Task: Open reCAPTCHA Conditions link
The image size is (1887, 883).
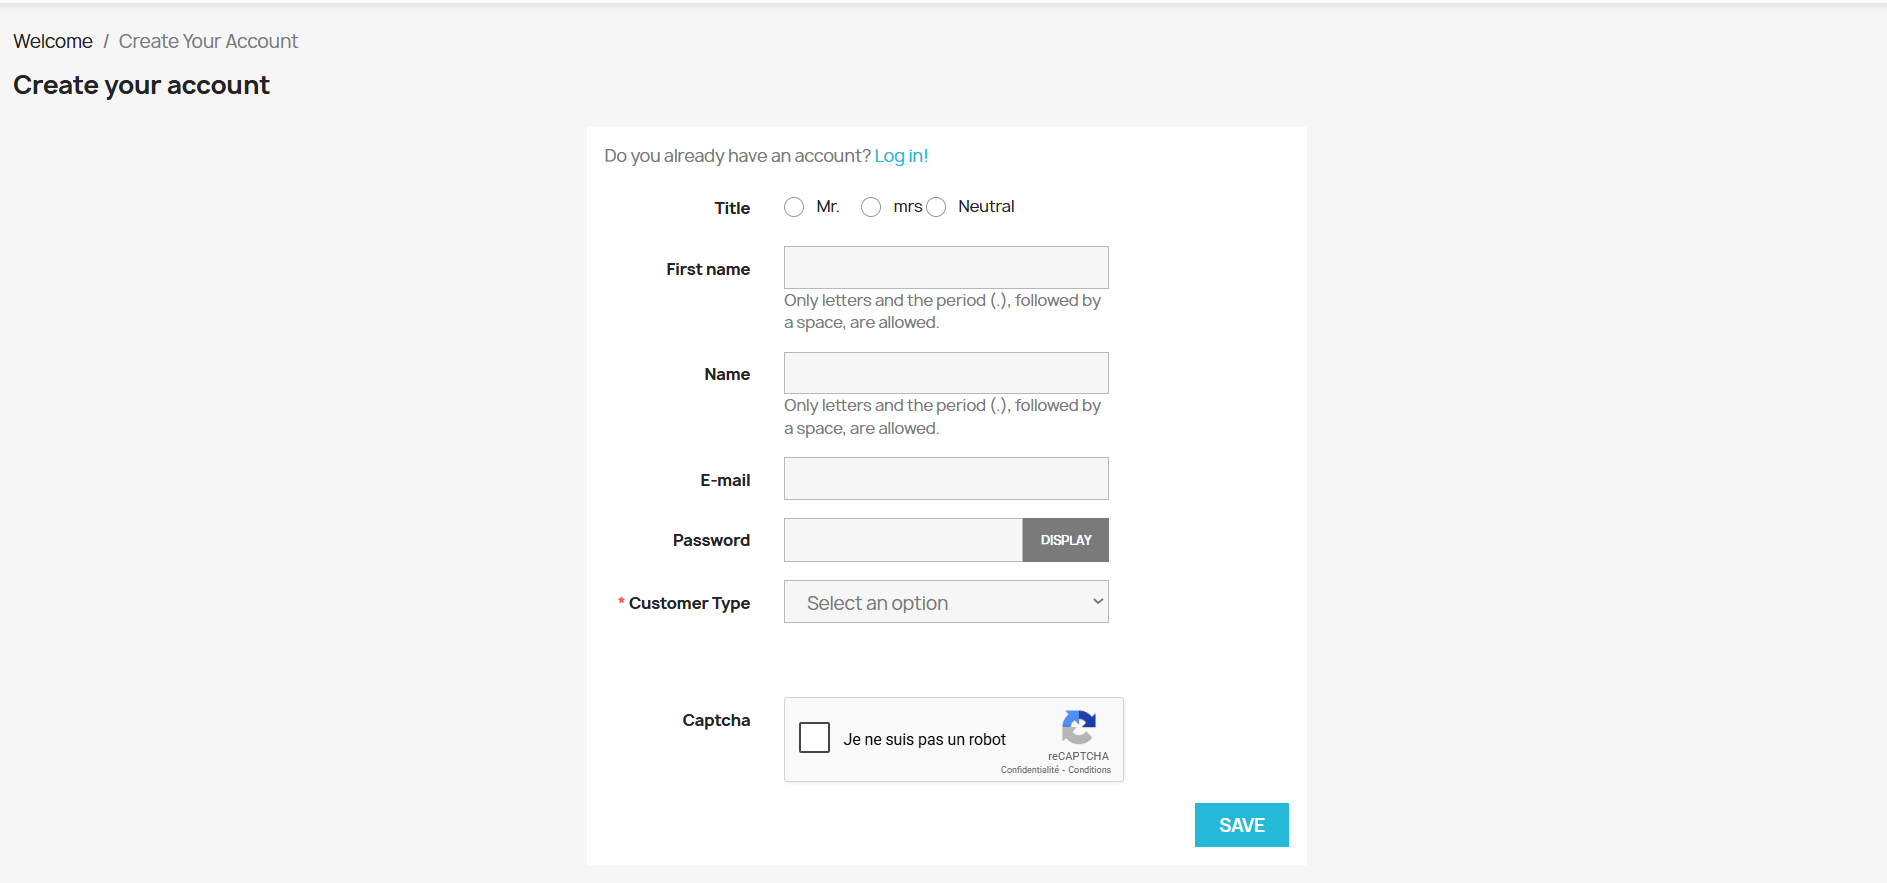Action: tap(1089, 770)
